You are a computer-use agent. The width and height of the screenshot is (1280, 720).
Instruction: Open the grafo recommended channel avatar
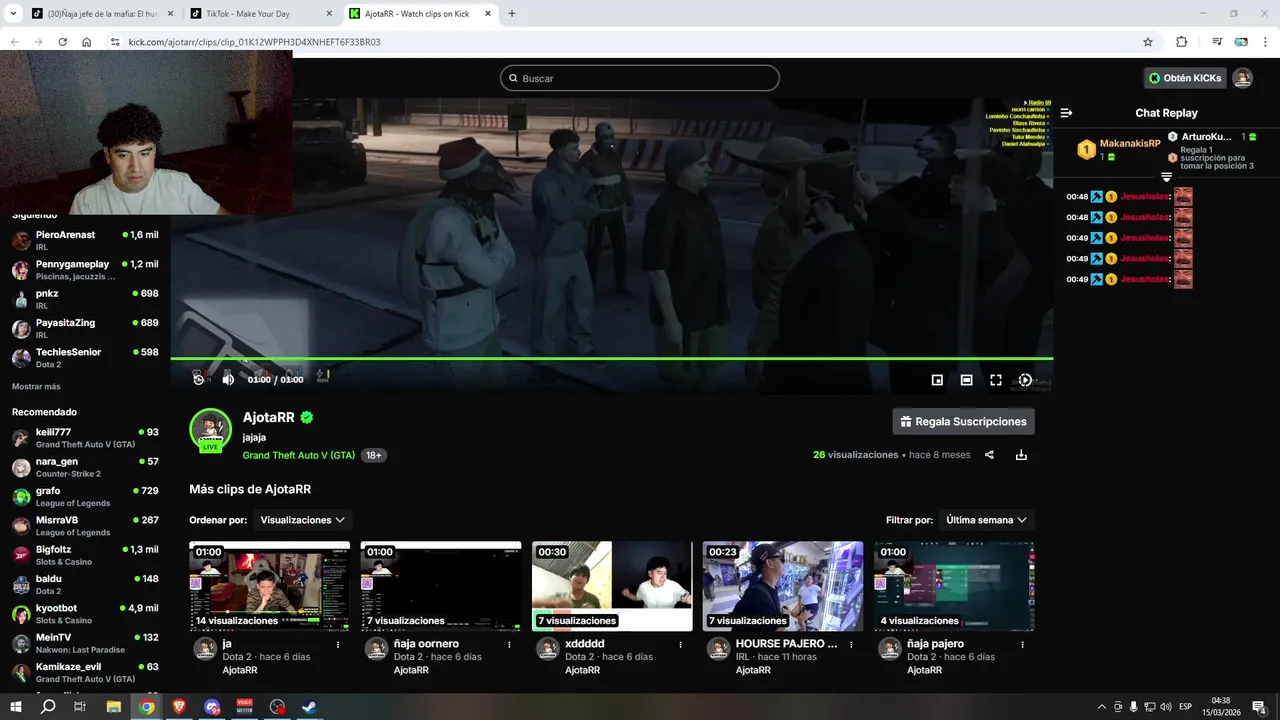[x=20, y=496]
